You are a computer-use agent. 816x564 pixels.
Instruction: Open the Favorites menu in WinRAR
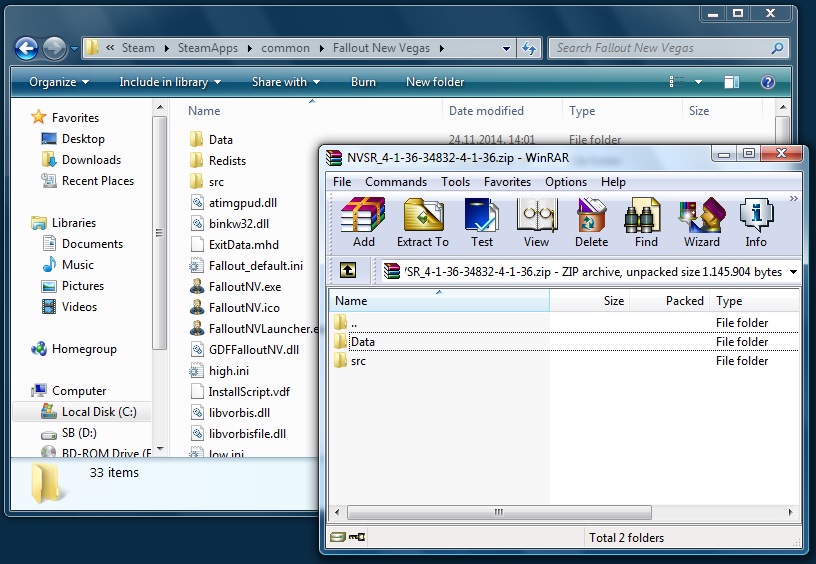tap(507, 182)
